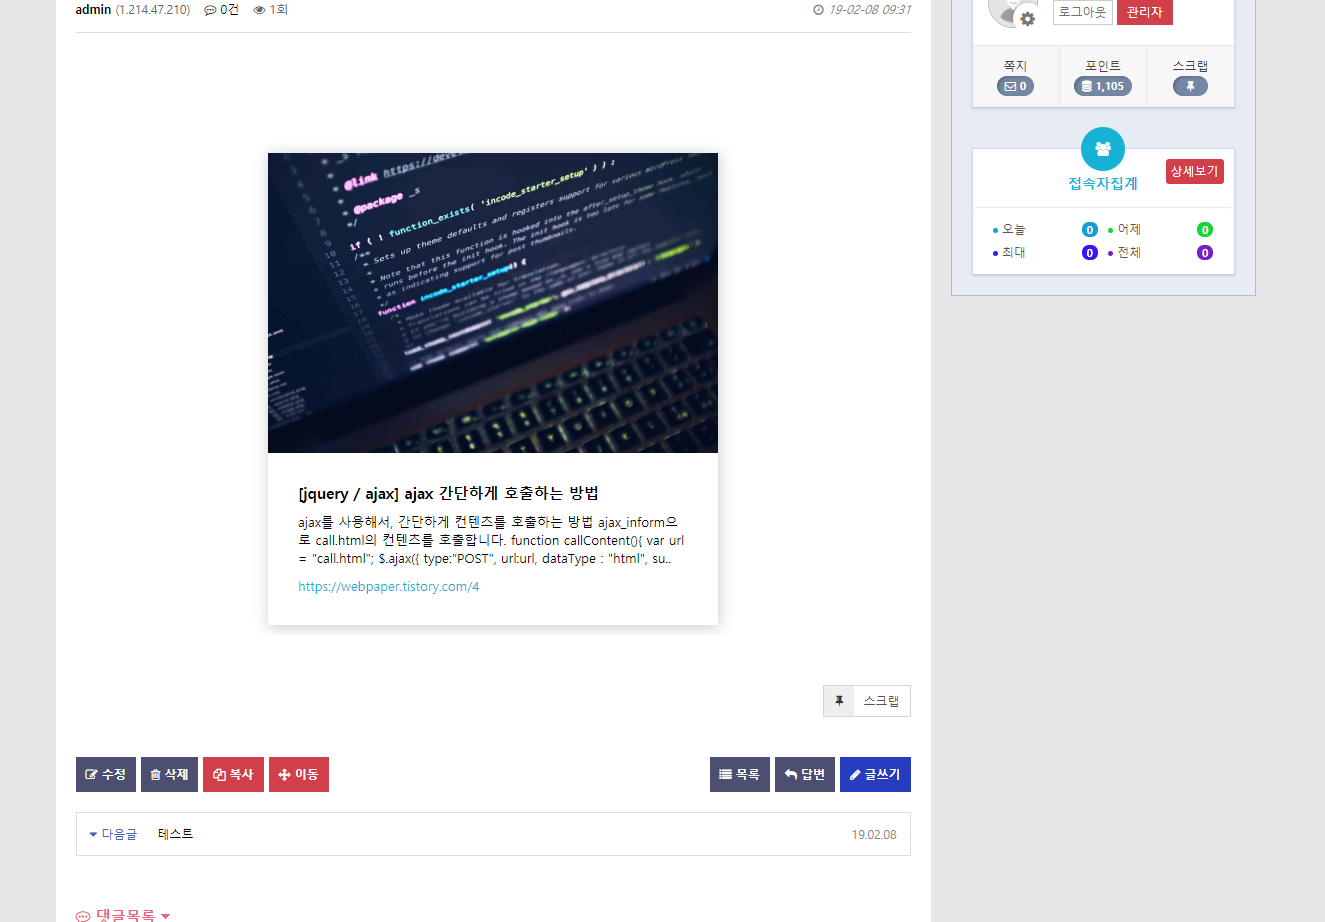Click the code laptop preview image
Screen dimensions: 1325x922
(x=493, y=303)
